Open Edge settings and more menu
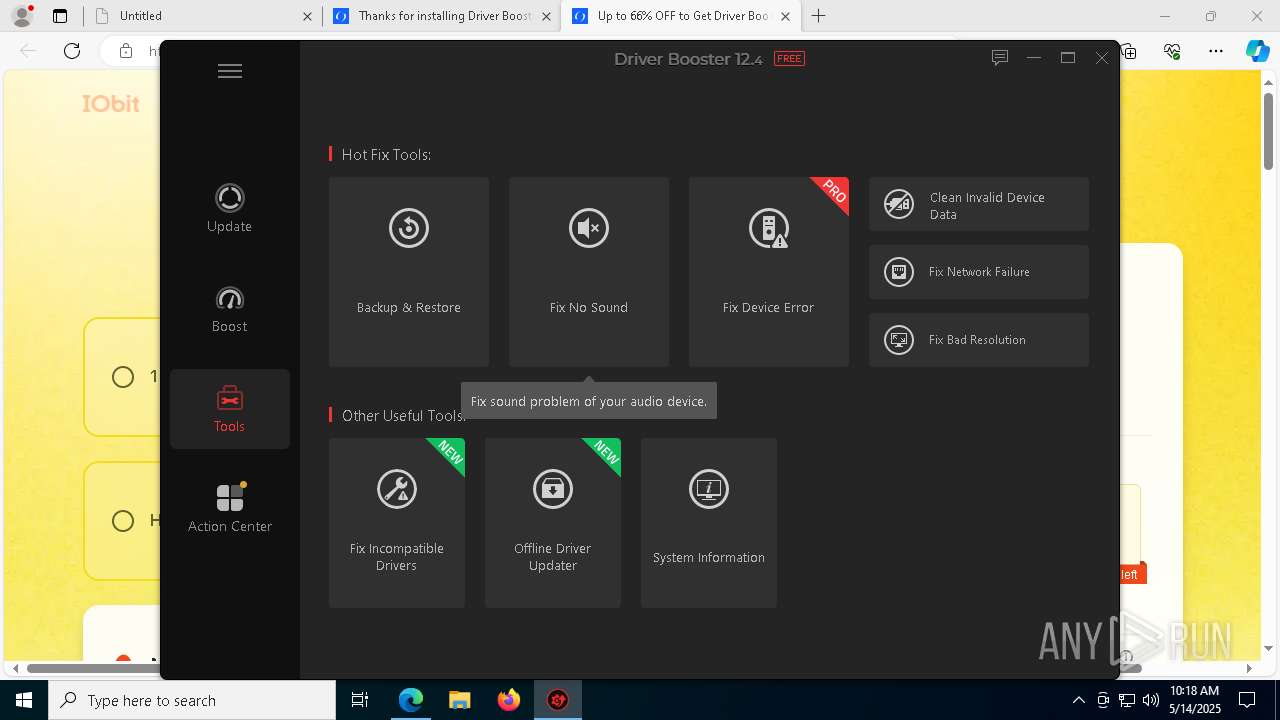Viewport: 1280px width, 720px height. pos(1216,51)
